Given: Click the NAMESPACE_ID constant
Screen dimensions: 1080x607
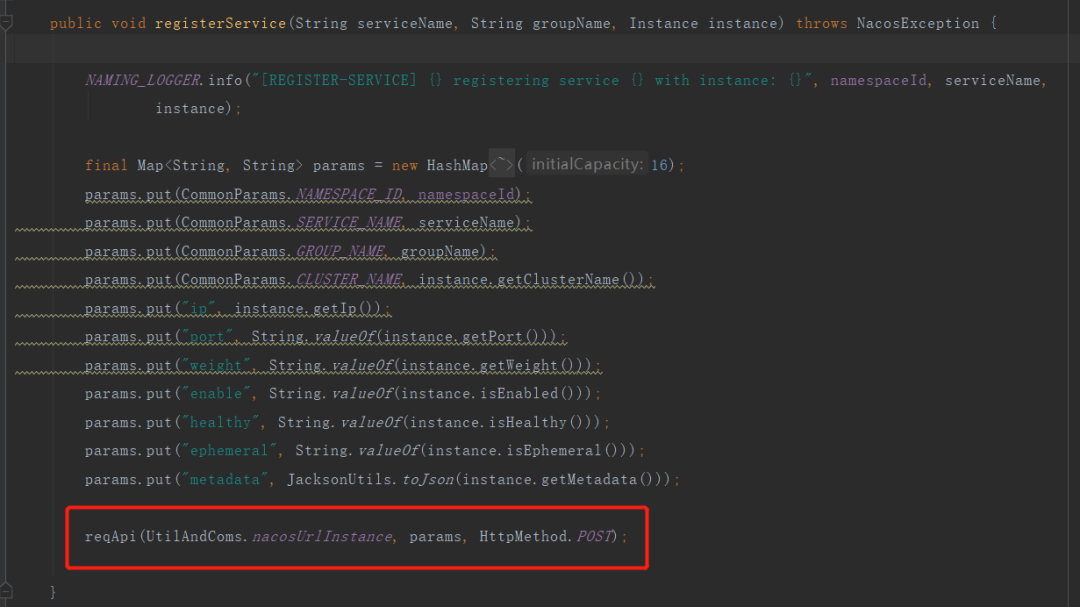Looking at the screenshot, I should 349,194.
